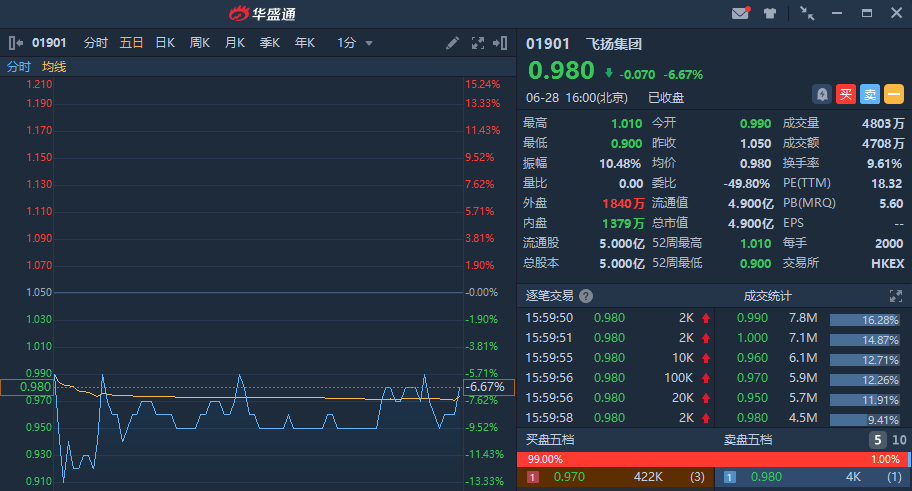Click the 外盘 1840万 value

pos(623,204)
